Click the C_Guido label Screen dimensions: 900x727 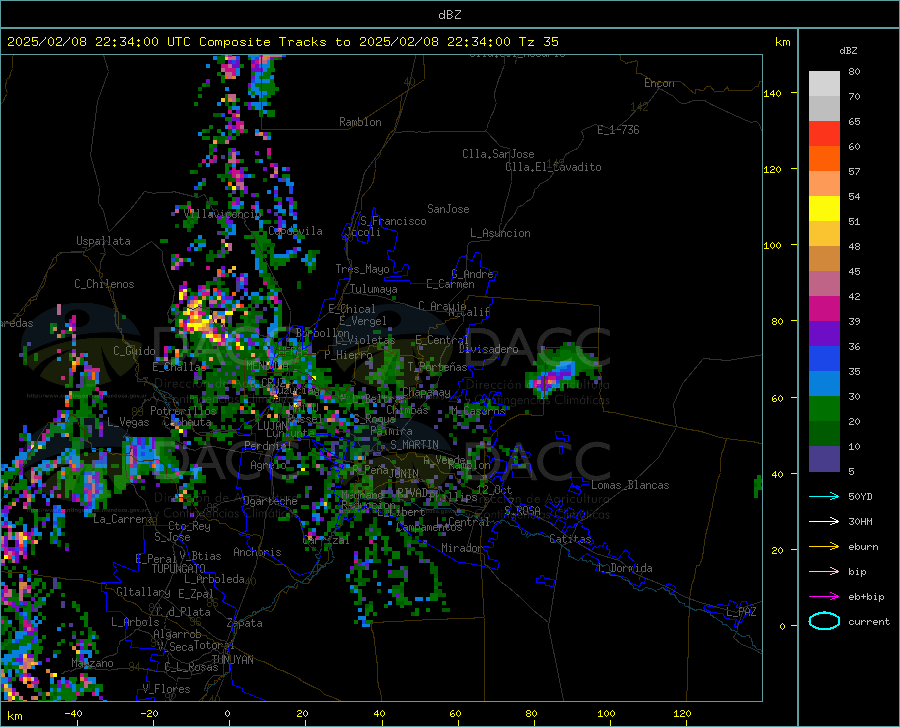(134, 351)
